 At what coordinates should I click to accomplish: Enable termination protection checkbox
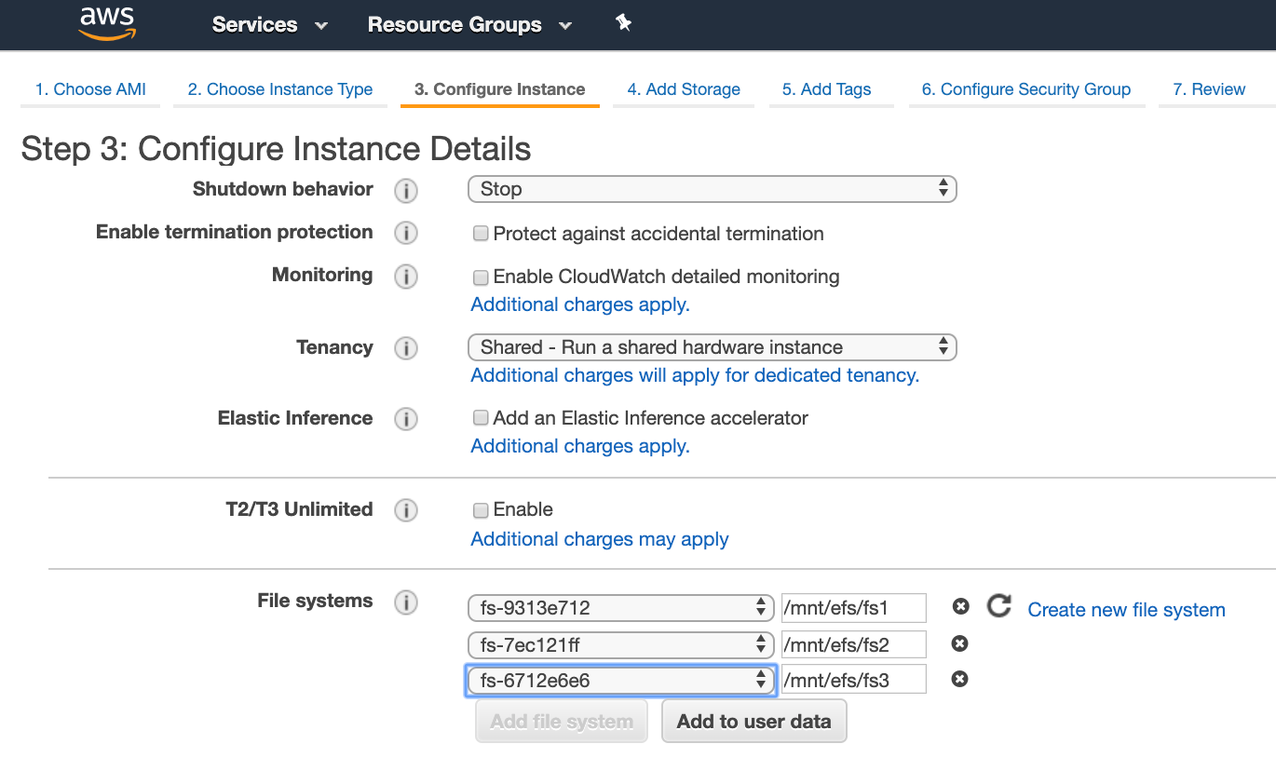tap(480, 233)
